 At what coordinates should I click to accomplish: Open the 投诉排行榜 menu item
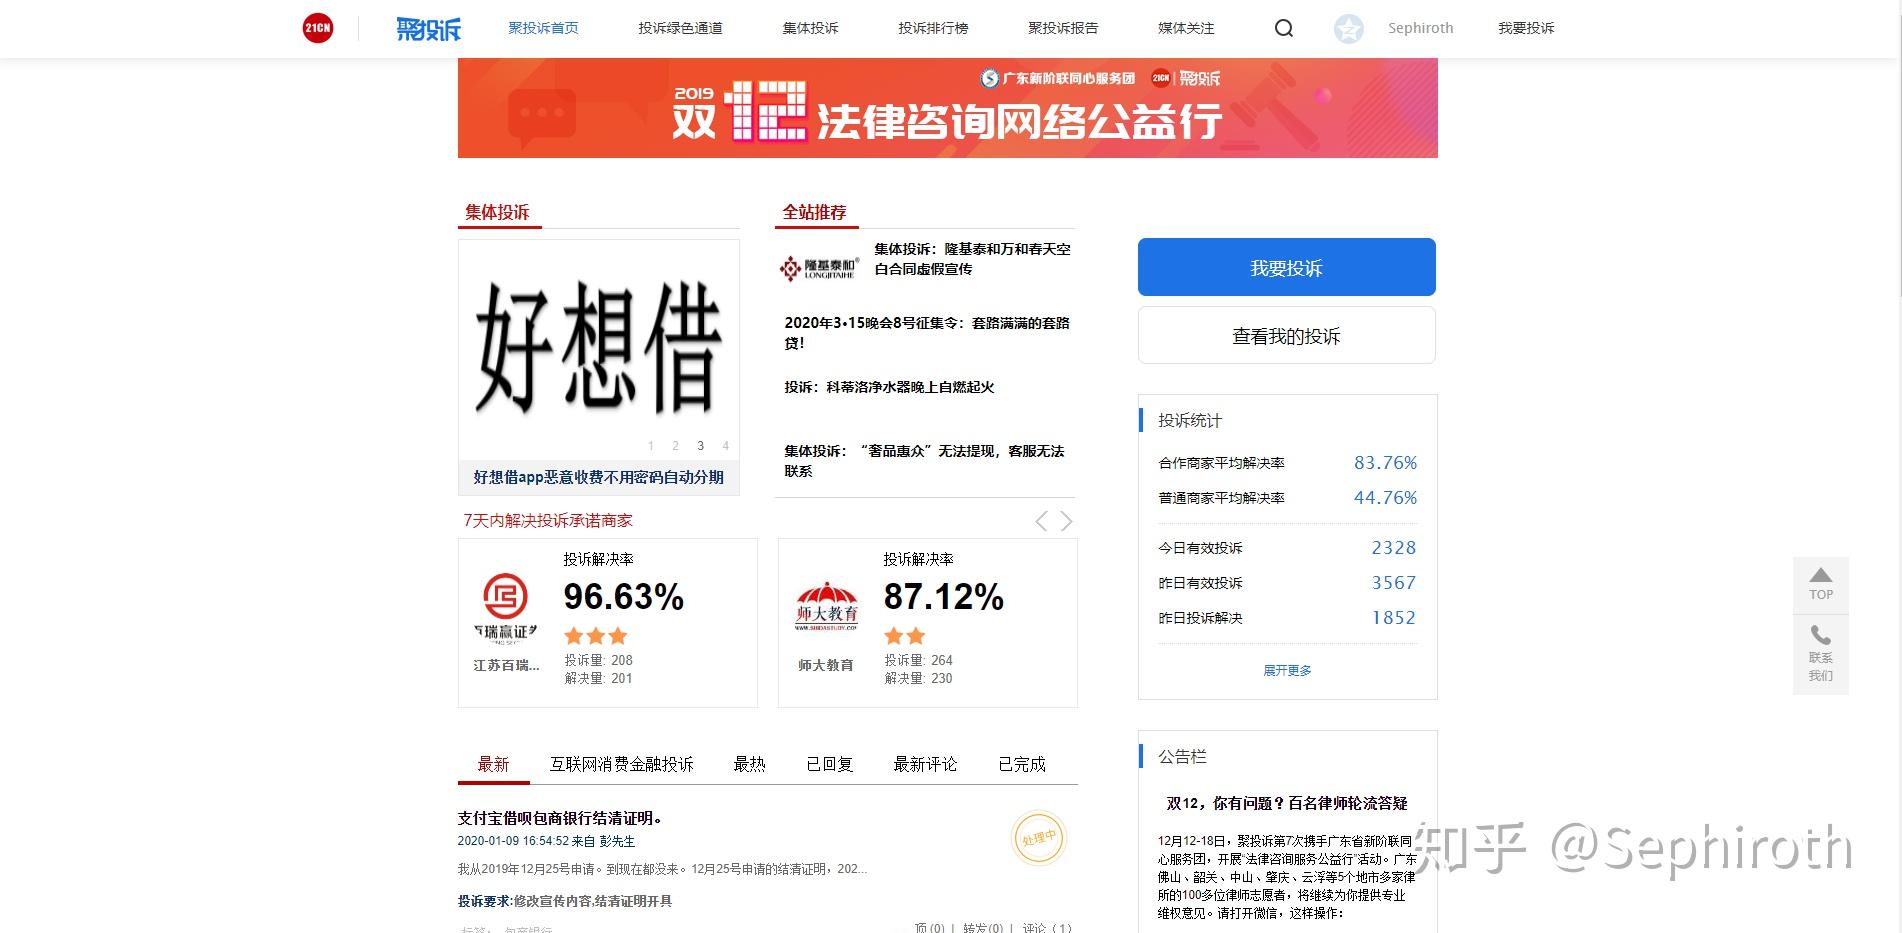coord(933,28)
